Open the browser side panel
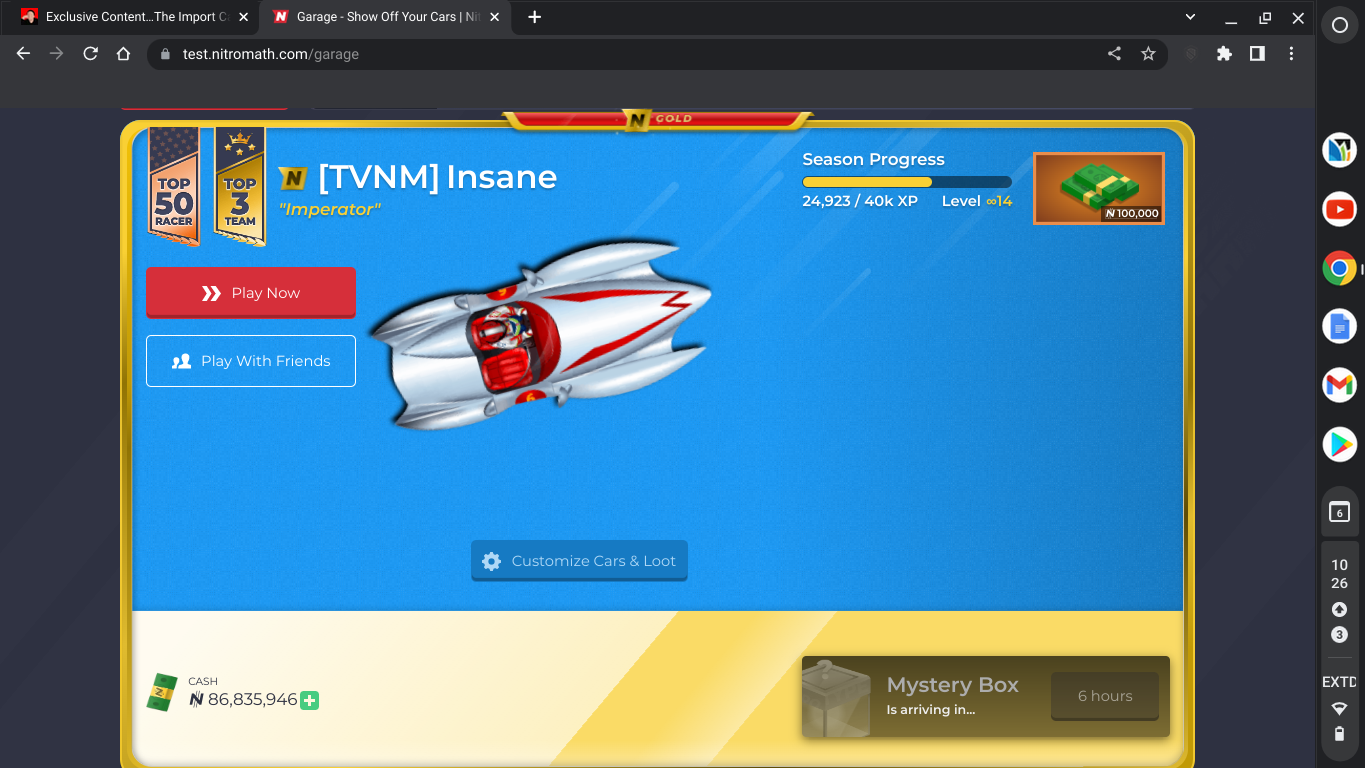The height and width of the screenshot is (768, 1365). pyautogui.click(x=1257, y=54)
